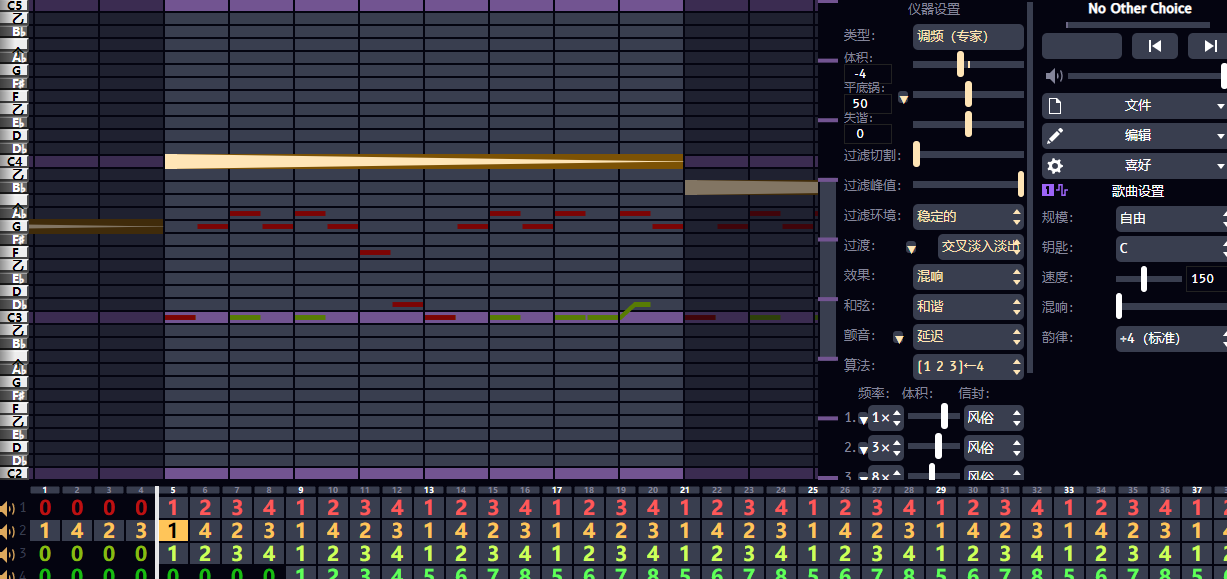Screen dimensions: 1227x579
Task: Open the 类型 instrument type selector
Action: click(x=968, y=37)
